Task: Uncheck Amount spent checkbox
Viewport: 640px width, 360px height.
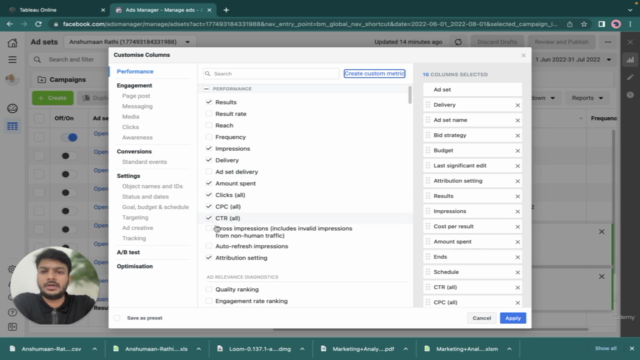Action: click(x=209, y=183)
